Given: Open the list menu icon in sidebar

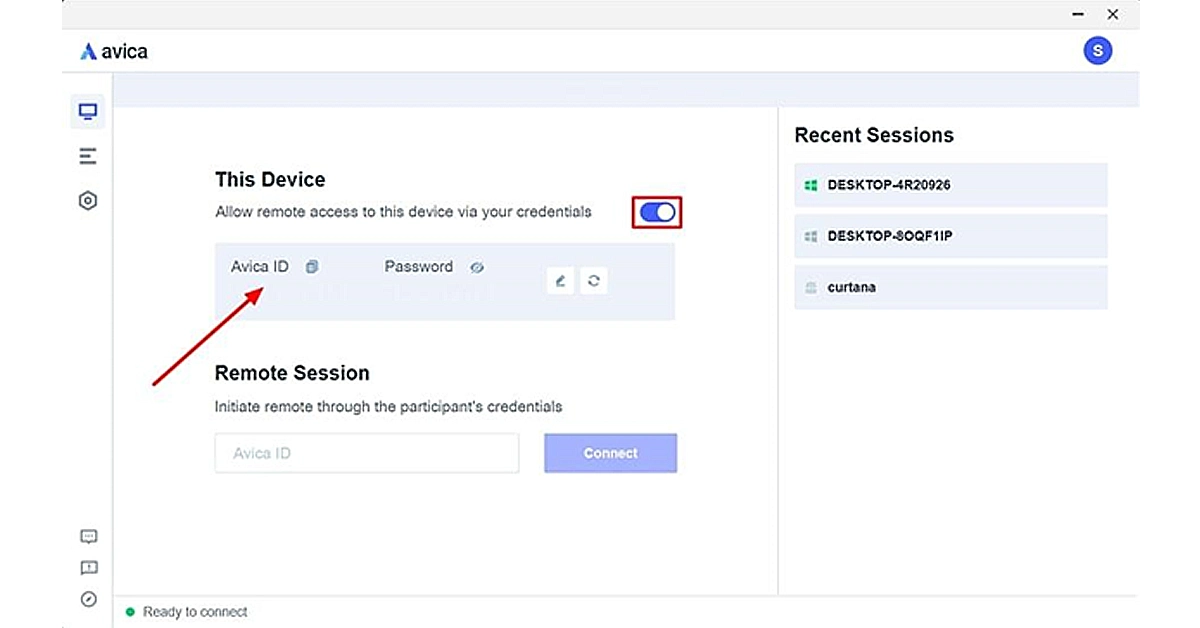Looking at the screenshot, I should pyautogui.click(x=88, y=156).
